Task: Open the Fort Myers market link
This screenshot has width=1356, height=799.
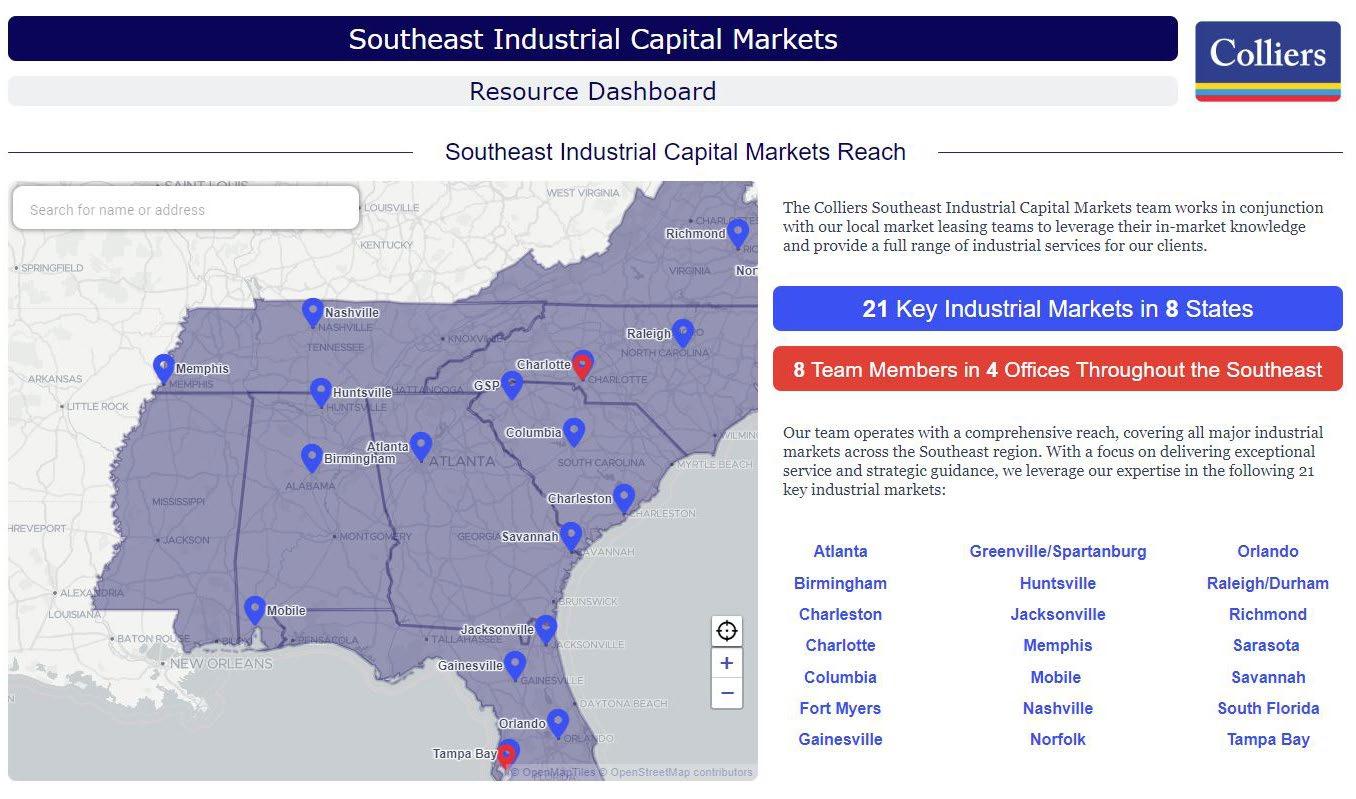Action: [x=840, y=708]
